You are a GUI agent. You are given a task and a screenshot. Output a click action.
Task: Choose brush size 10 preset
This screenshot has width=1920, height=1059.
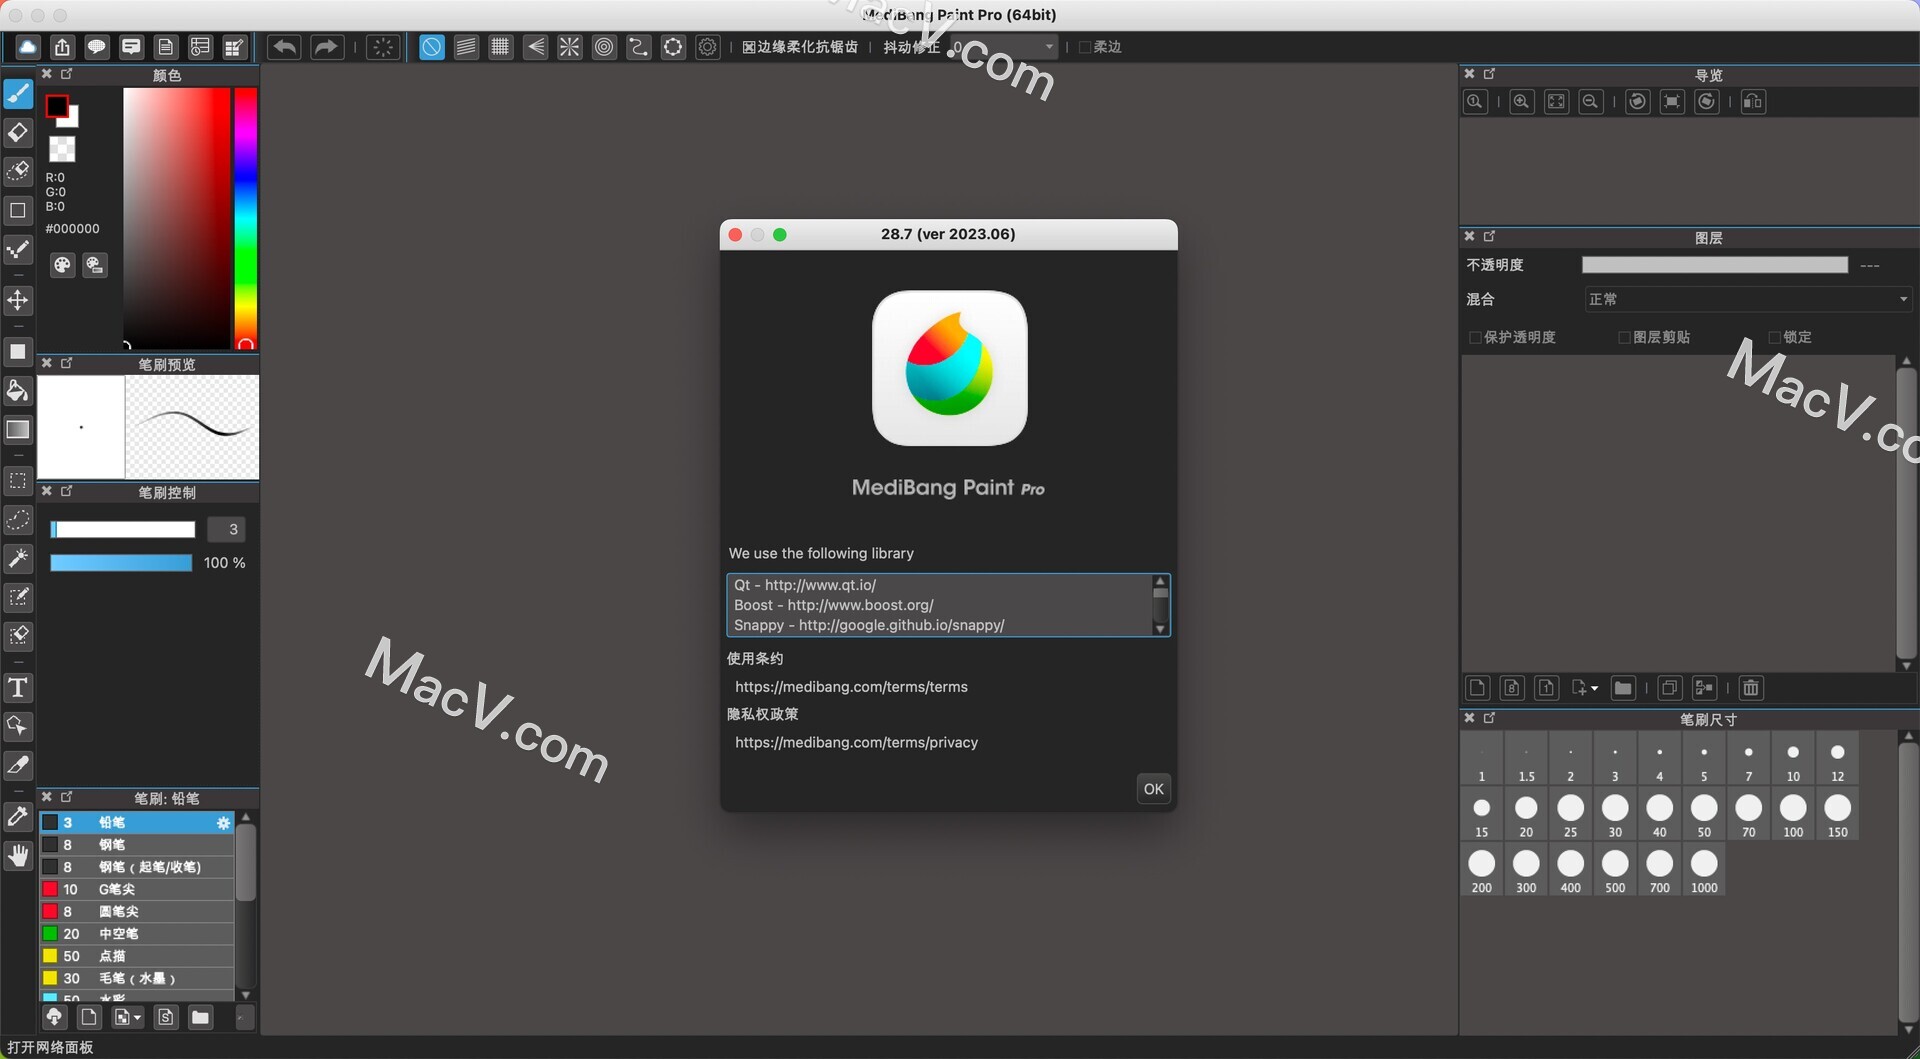point(1793,759)
